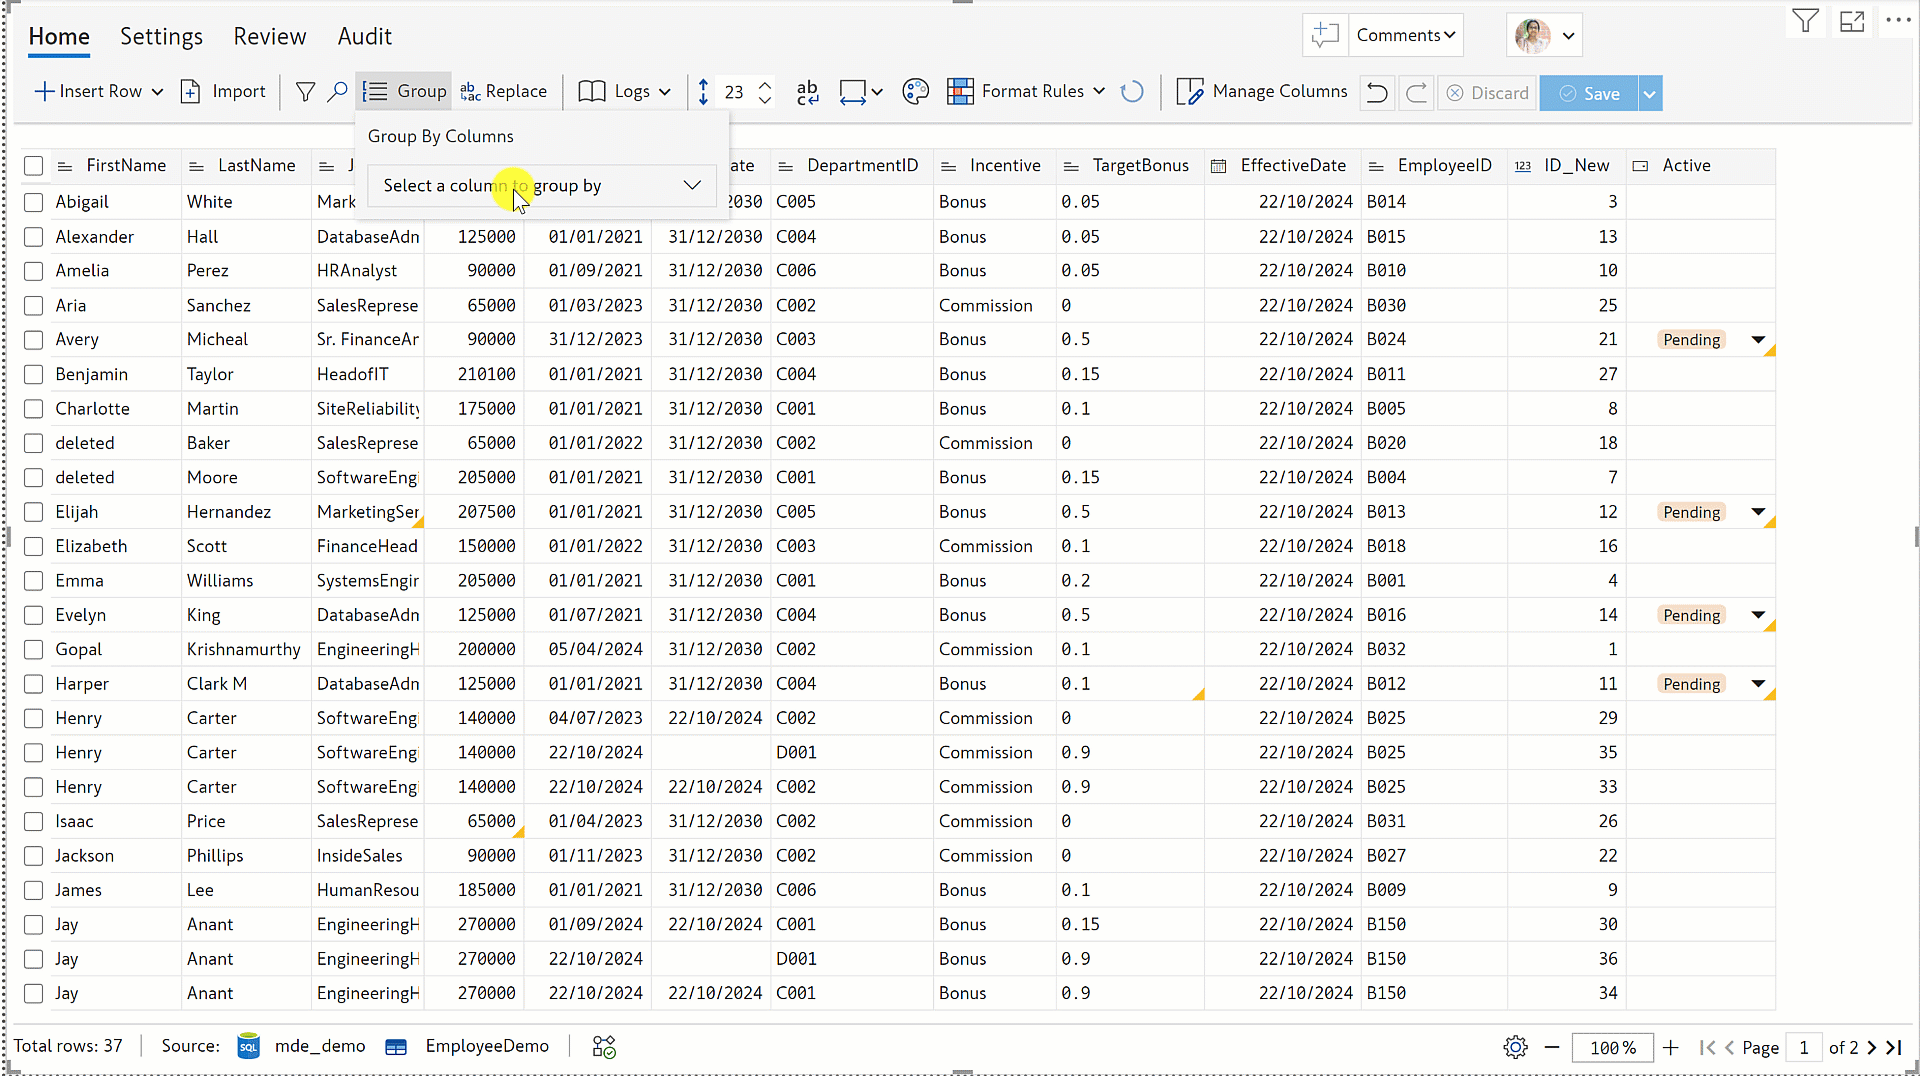Image resolution: width=1920 pixels, height=1076 pixels.
Task: Expand the Pending dropdown in Avery's row
Action: [x=1758, y=340]
